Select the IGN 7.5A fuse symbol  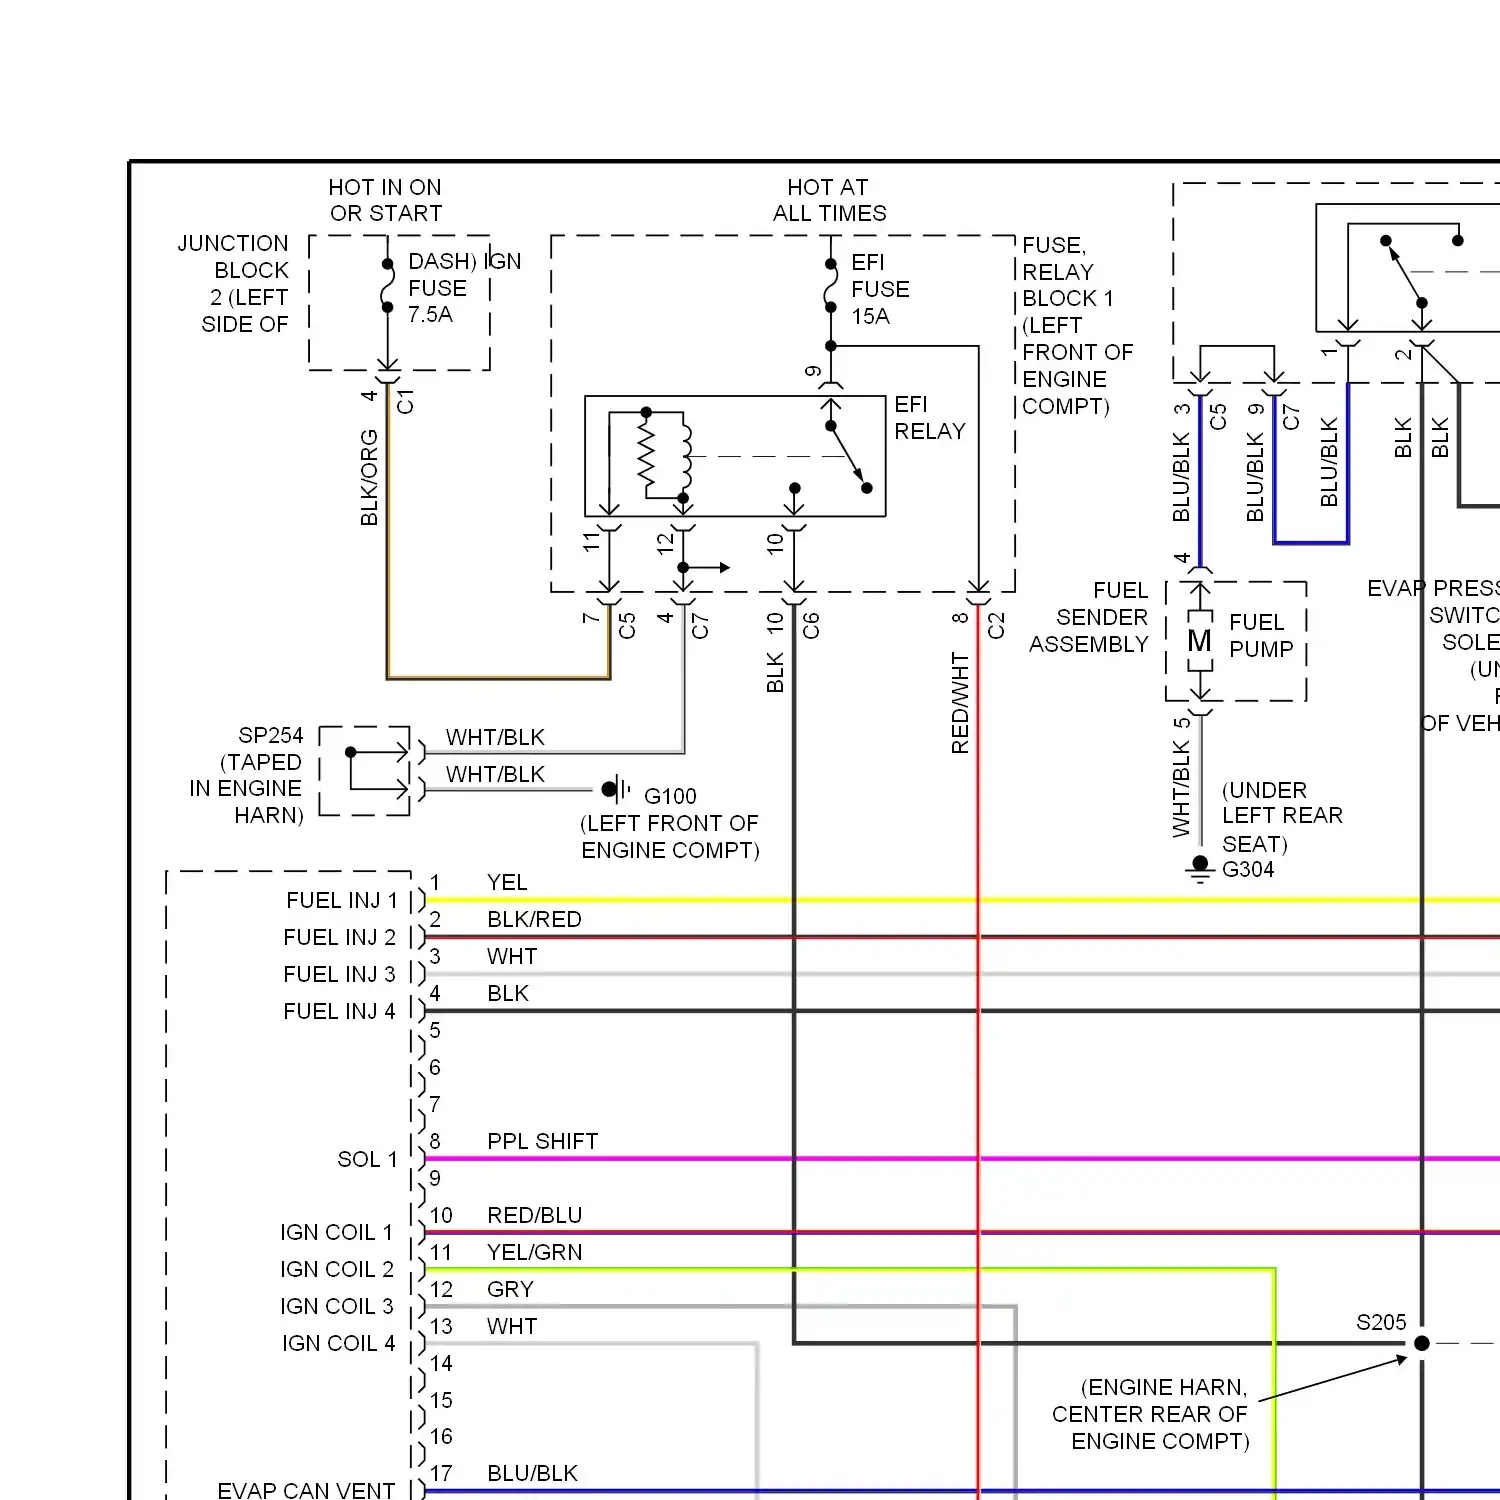[387, 286]
